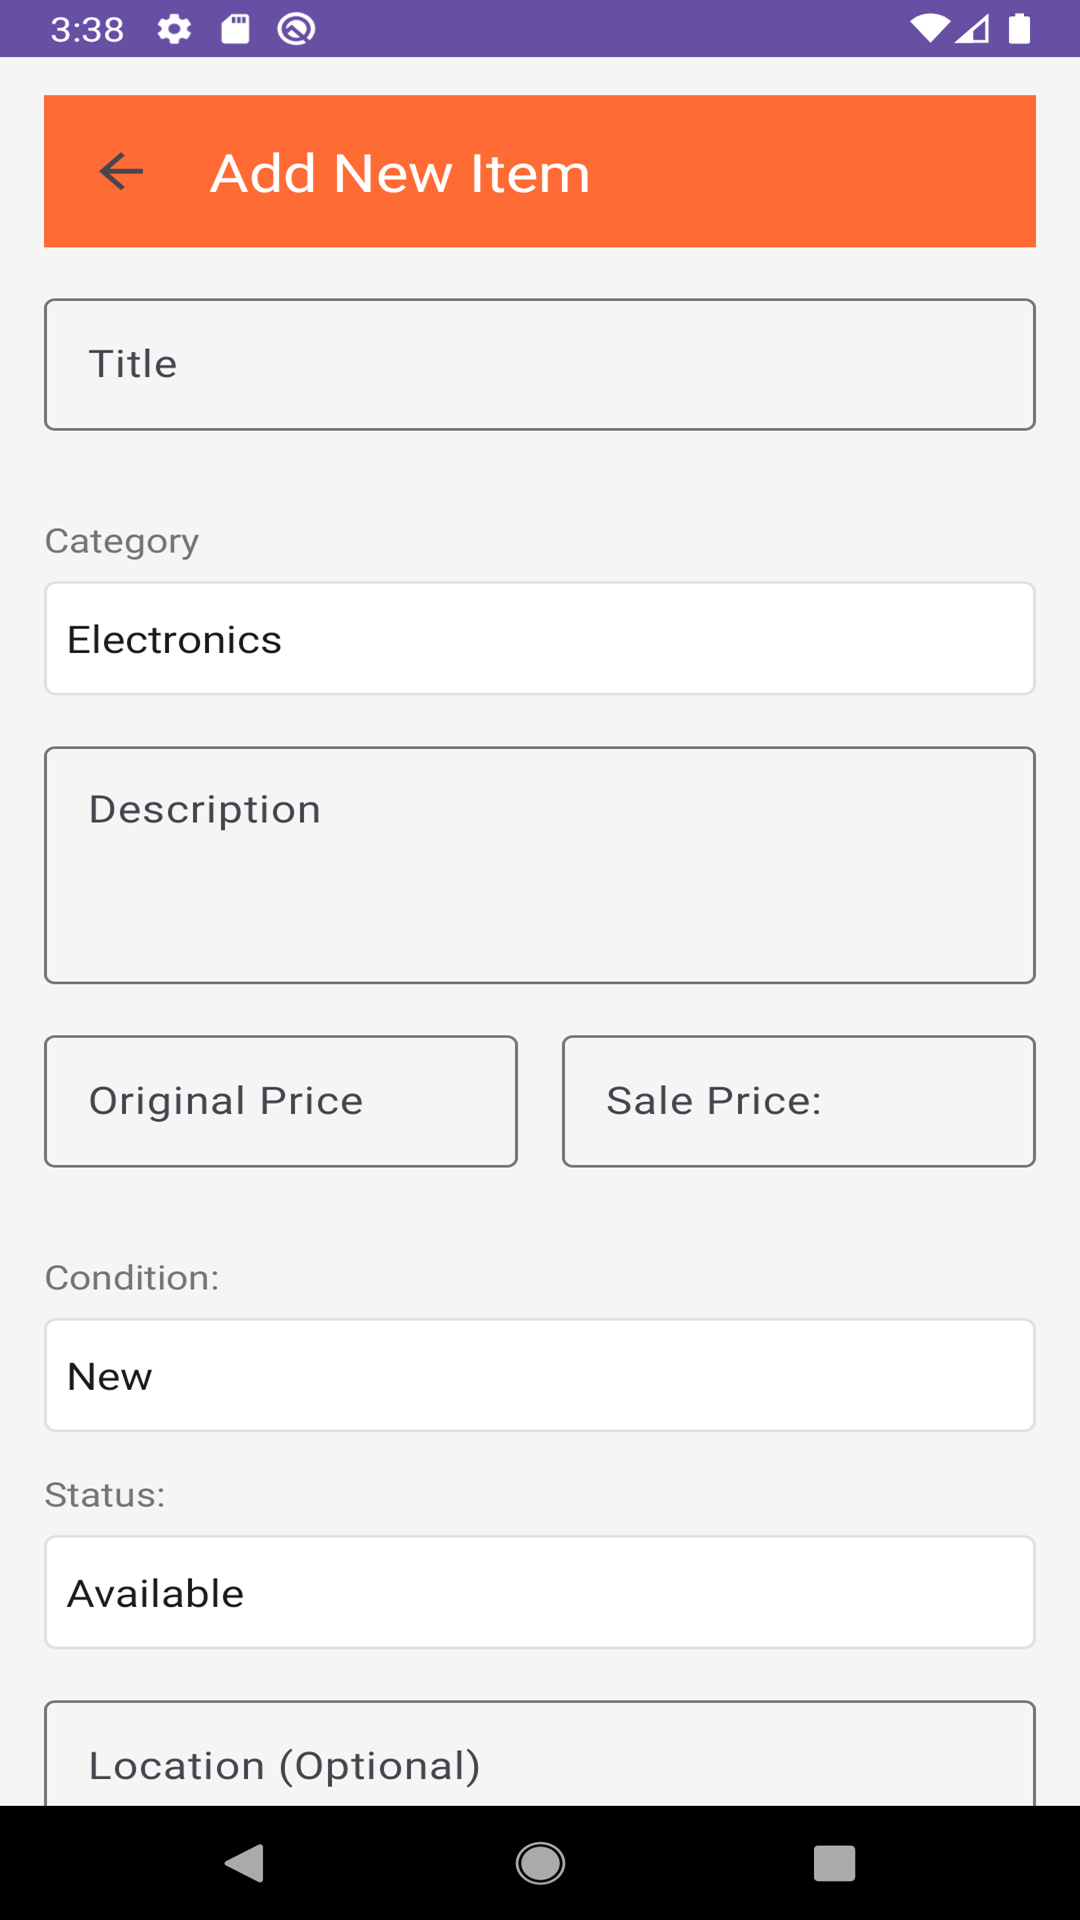Select the Sale Price field
This screenshot has height=1920, width=1080.
pos(798,1101)
